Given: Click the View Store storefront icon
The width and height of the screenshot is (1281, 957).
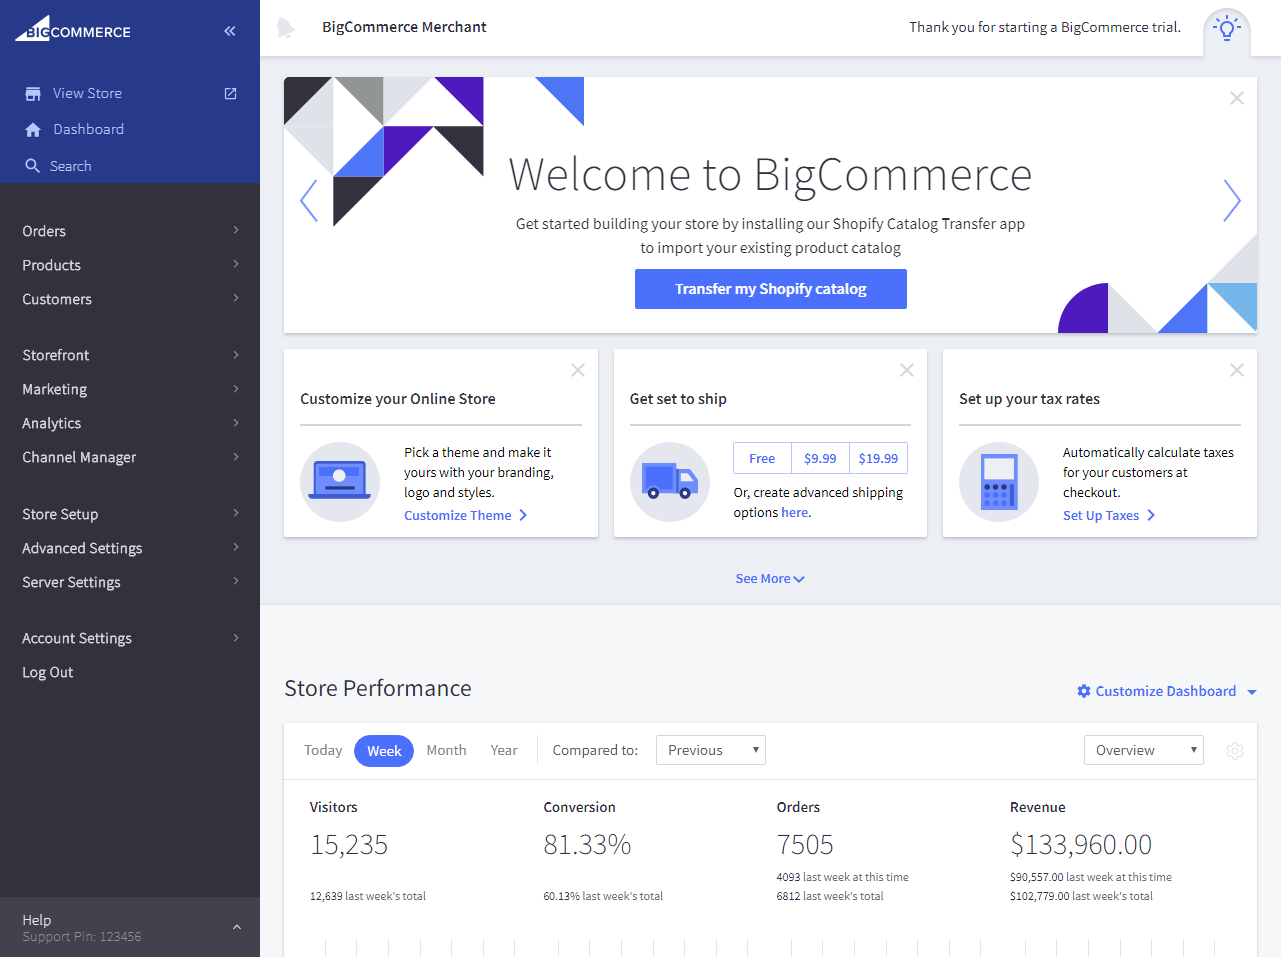Looking at the screenshot, I should 33,93.
